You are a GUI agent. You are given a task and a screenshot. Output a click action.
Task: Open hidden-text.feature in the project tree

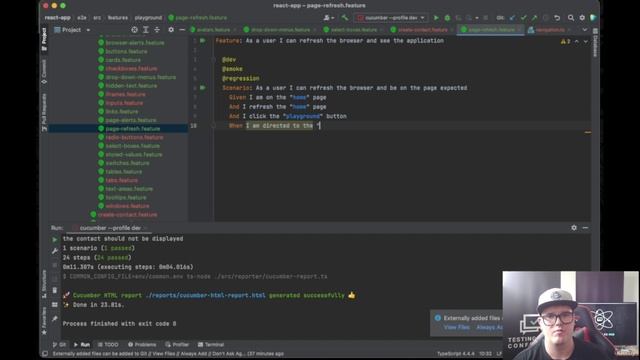[131, 86]
